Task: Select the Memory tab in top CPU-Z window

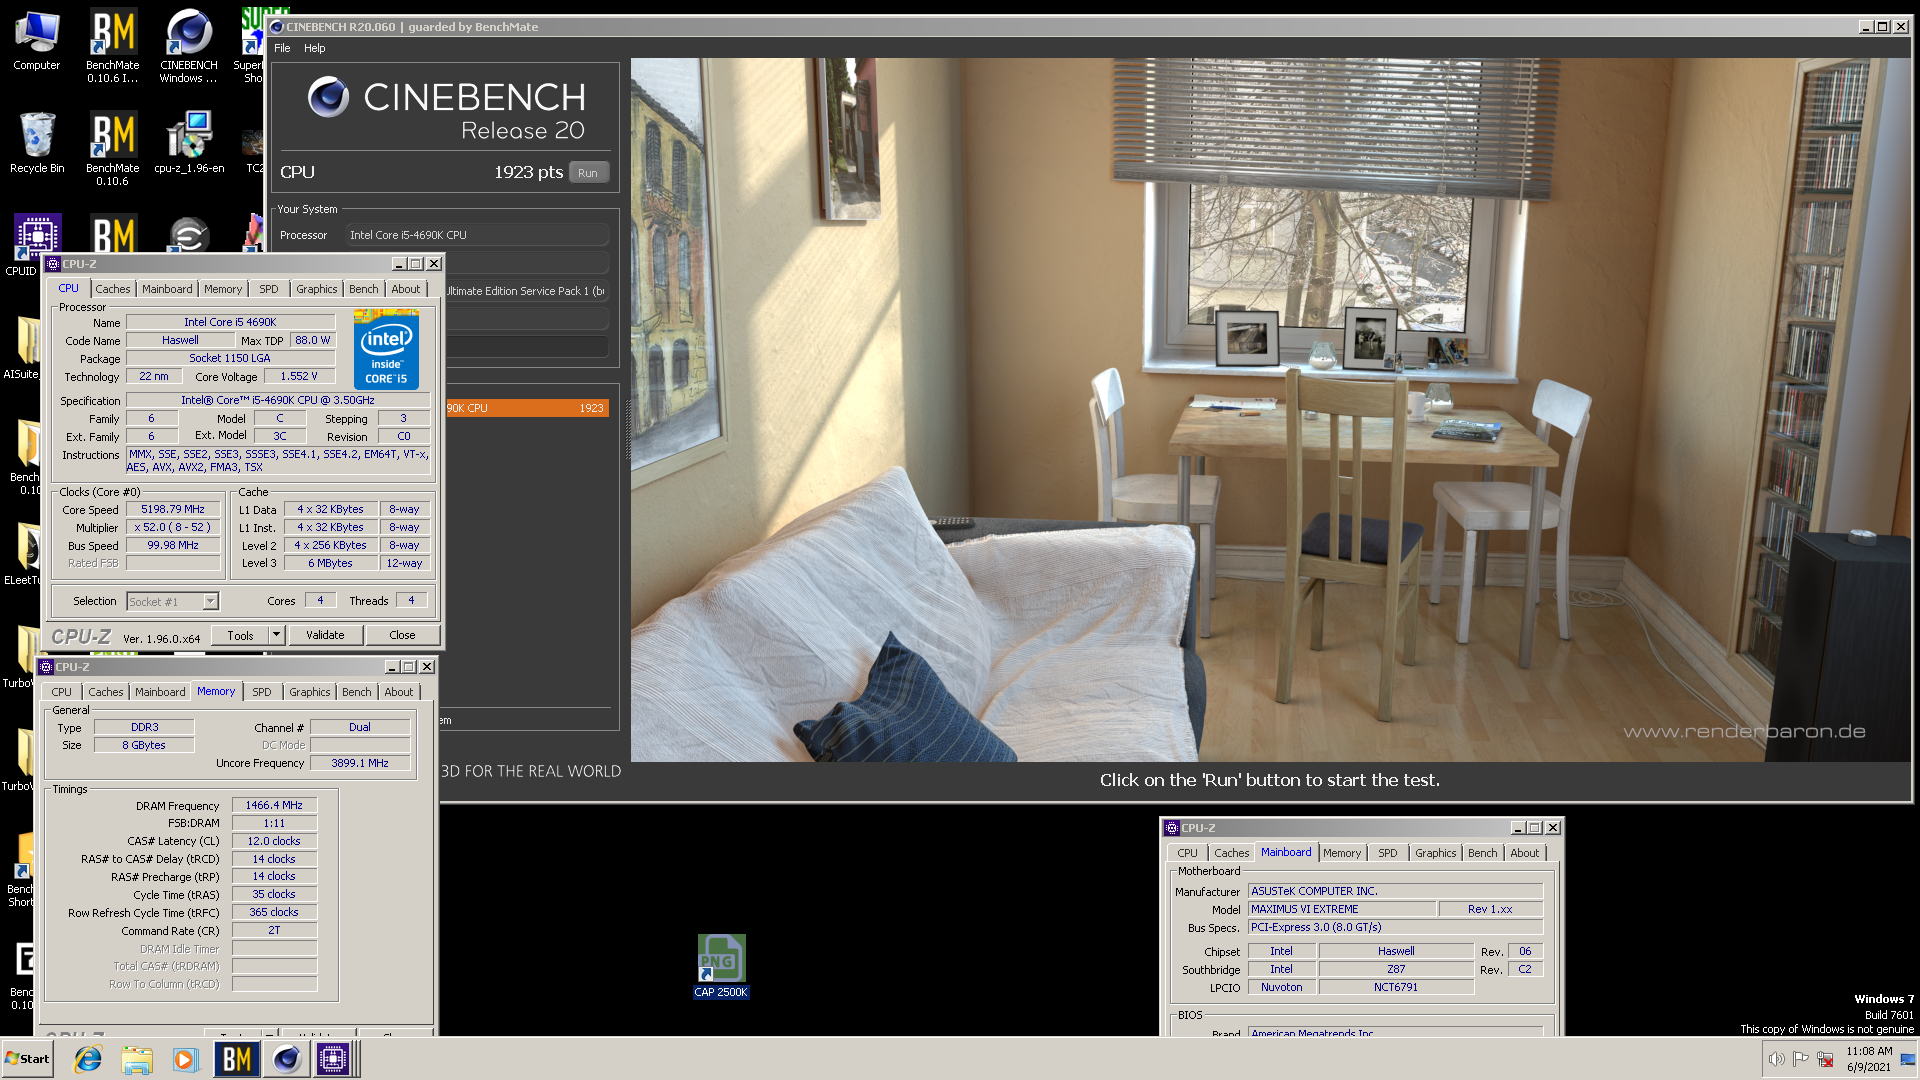Action: (223, 289)
